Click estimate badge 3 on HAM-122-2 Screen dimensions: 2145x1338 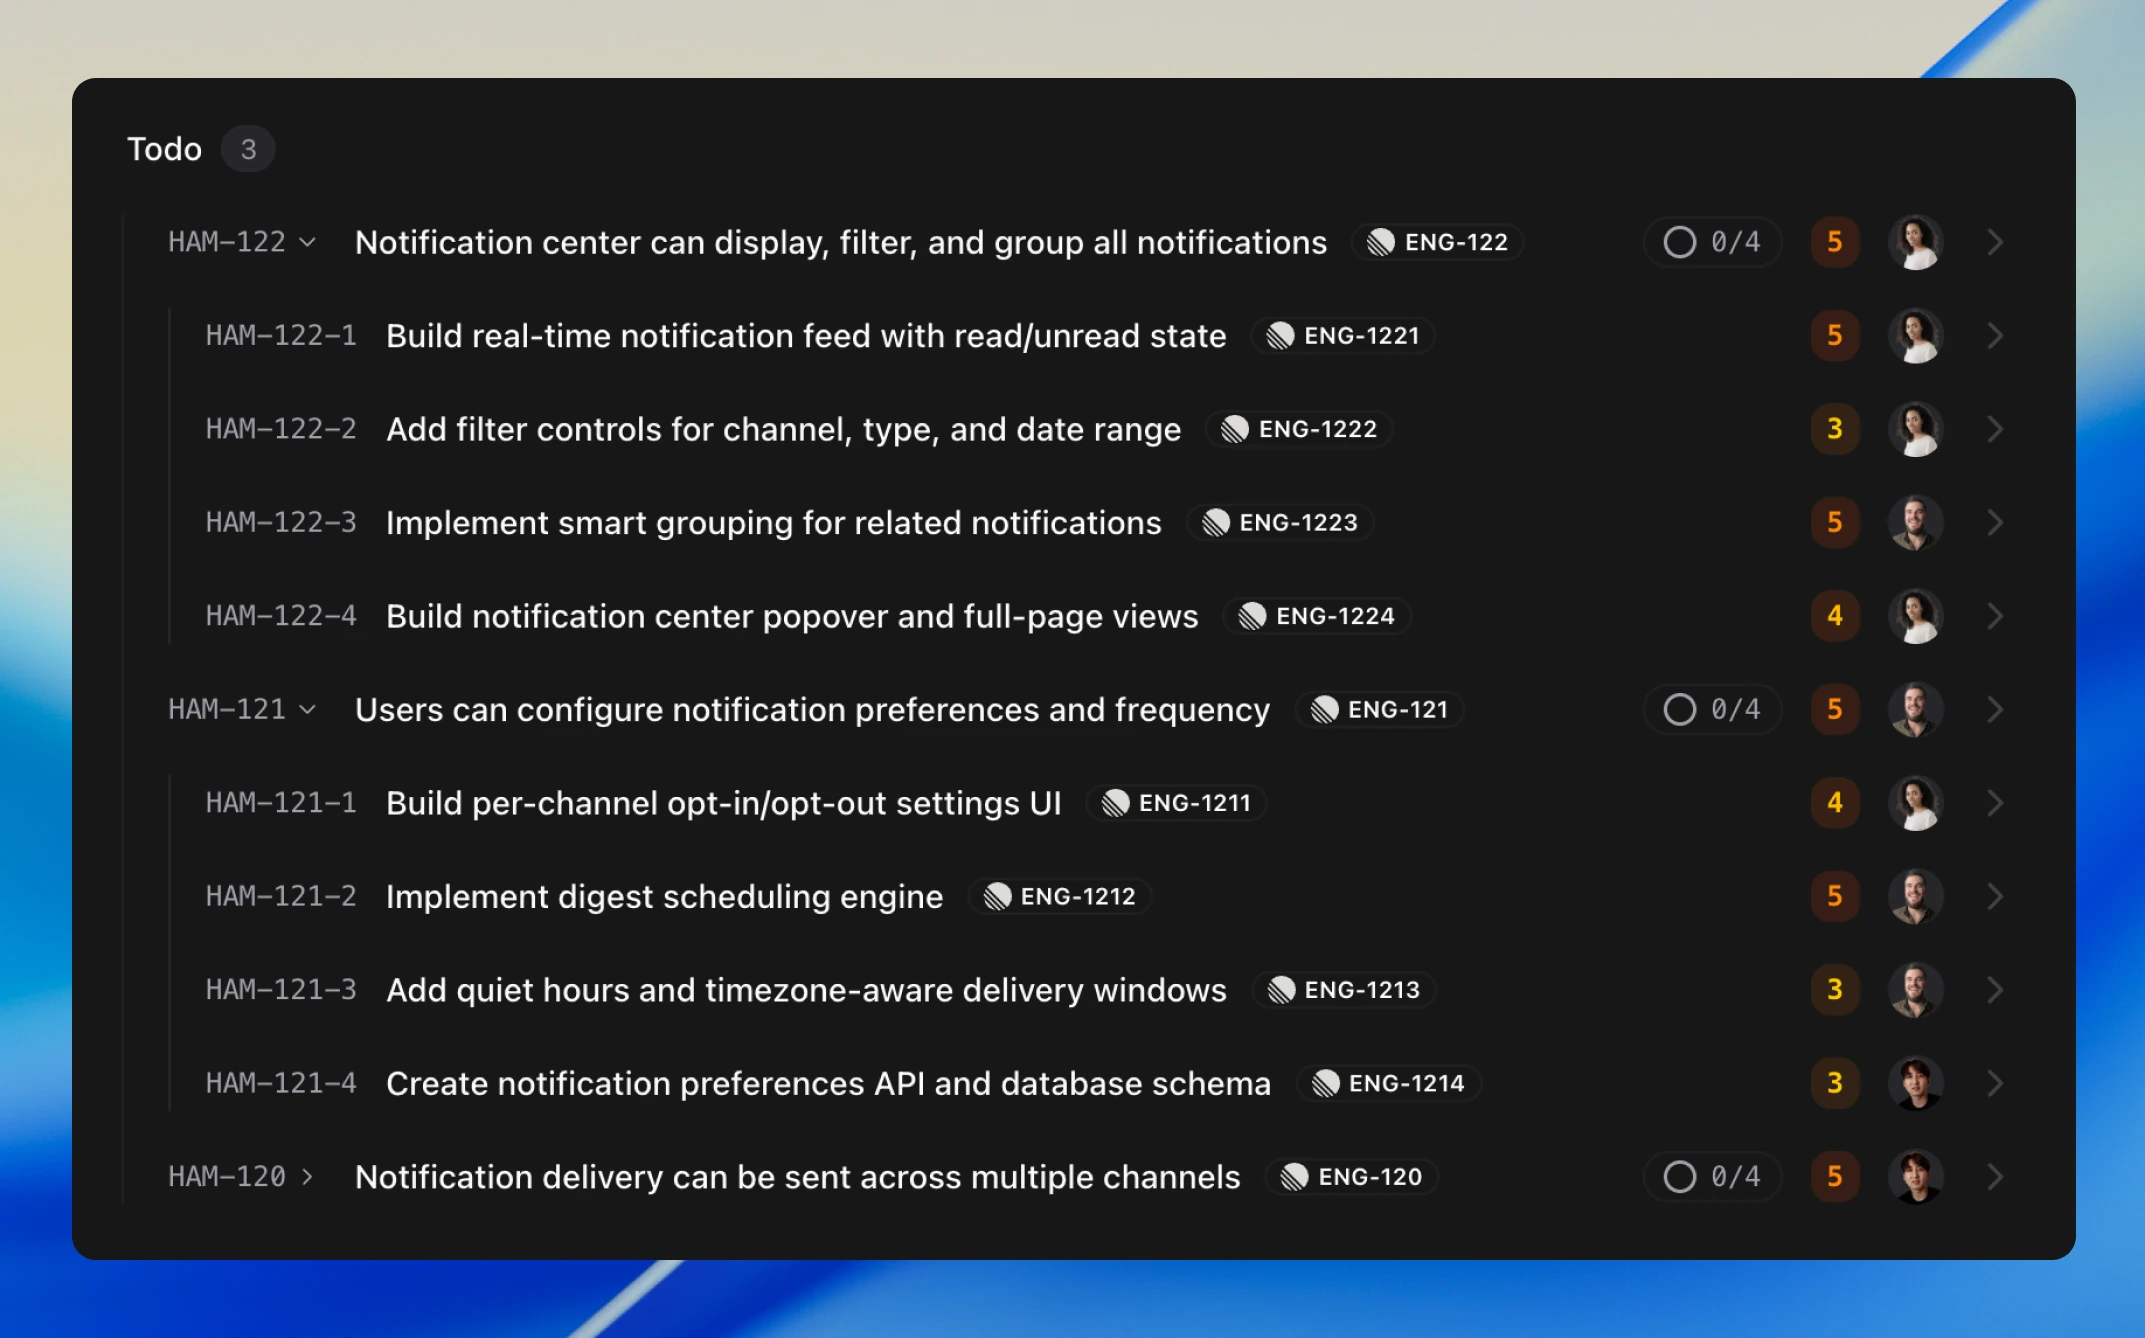pyautogui.click(x=1835, y=429)
